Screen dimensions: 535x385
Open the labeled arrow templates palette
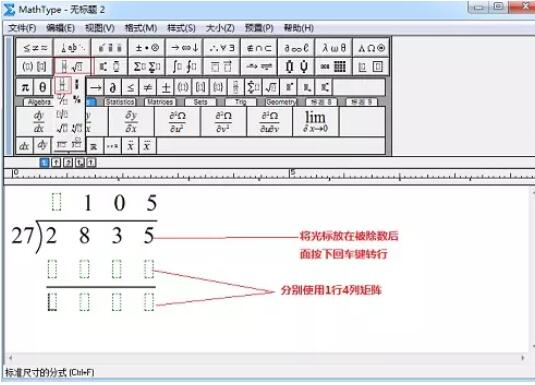point(259,66)
